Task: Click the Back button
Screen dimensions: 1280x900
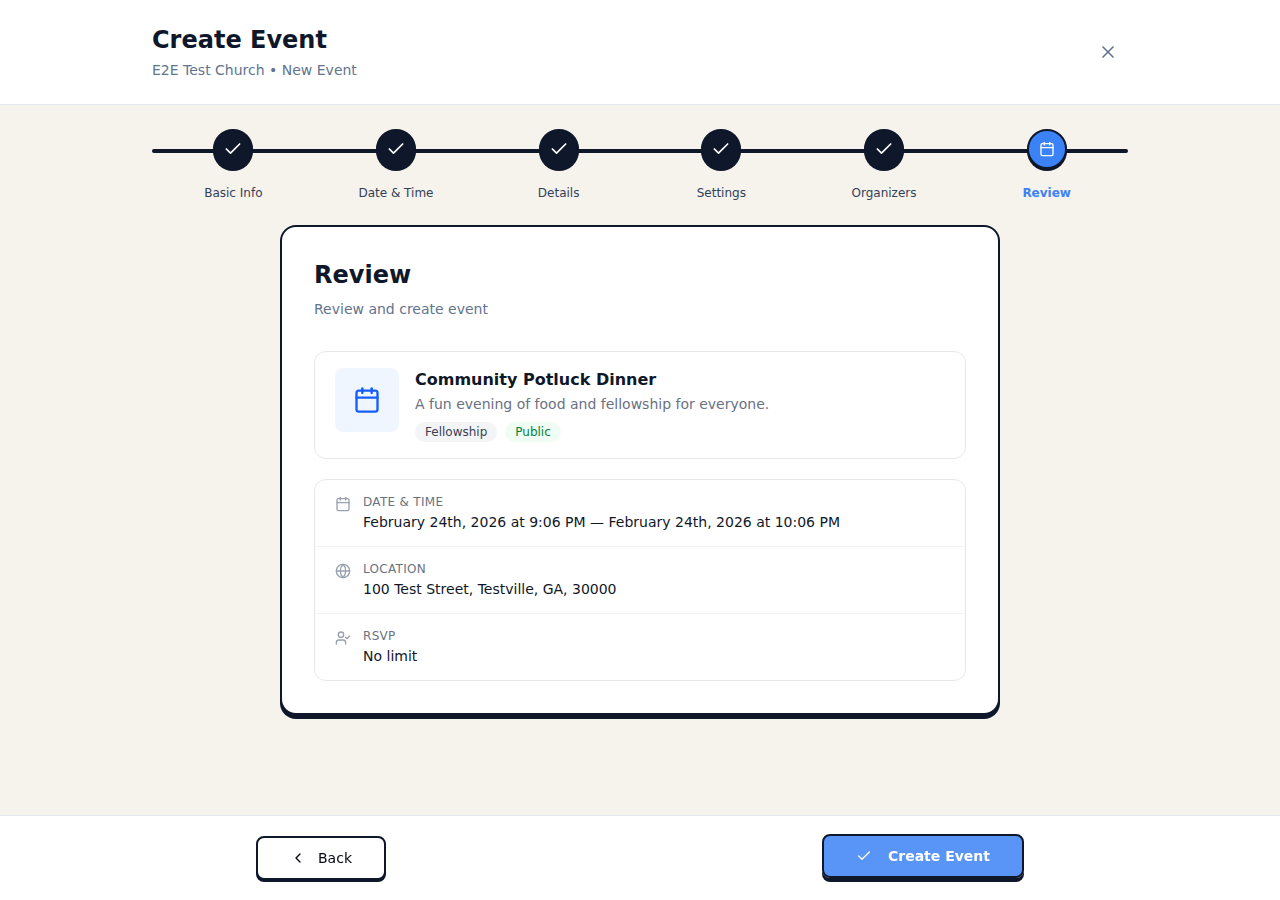Action: [x=320, y=857]
